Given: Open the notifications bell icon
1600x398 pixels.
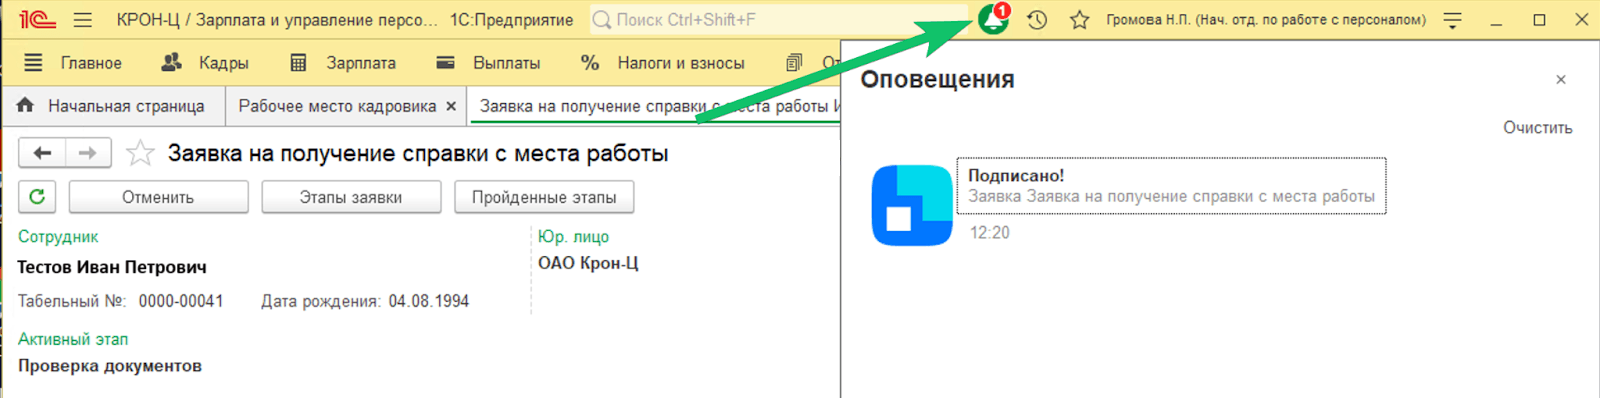Looking at the screenshot, I should click(x=993, y=19).
